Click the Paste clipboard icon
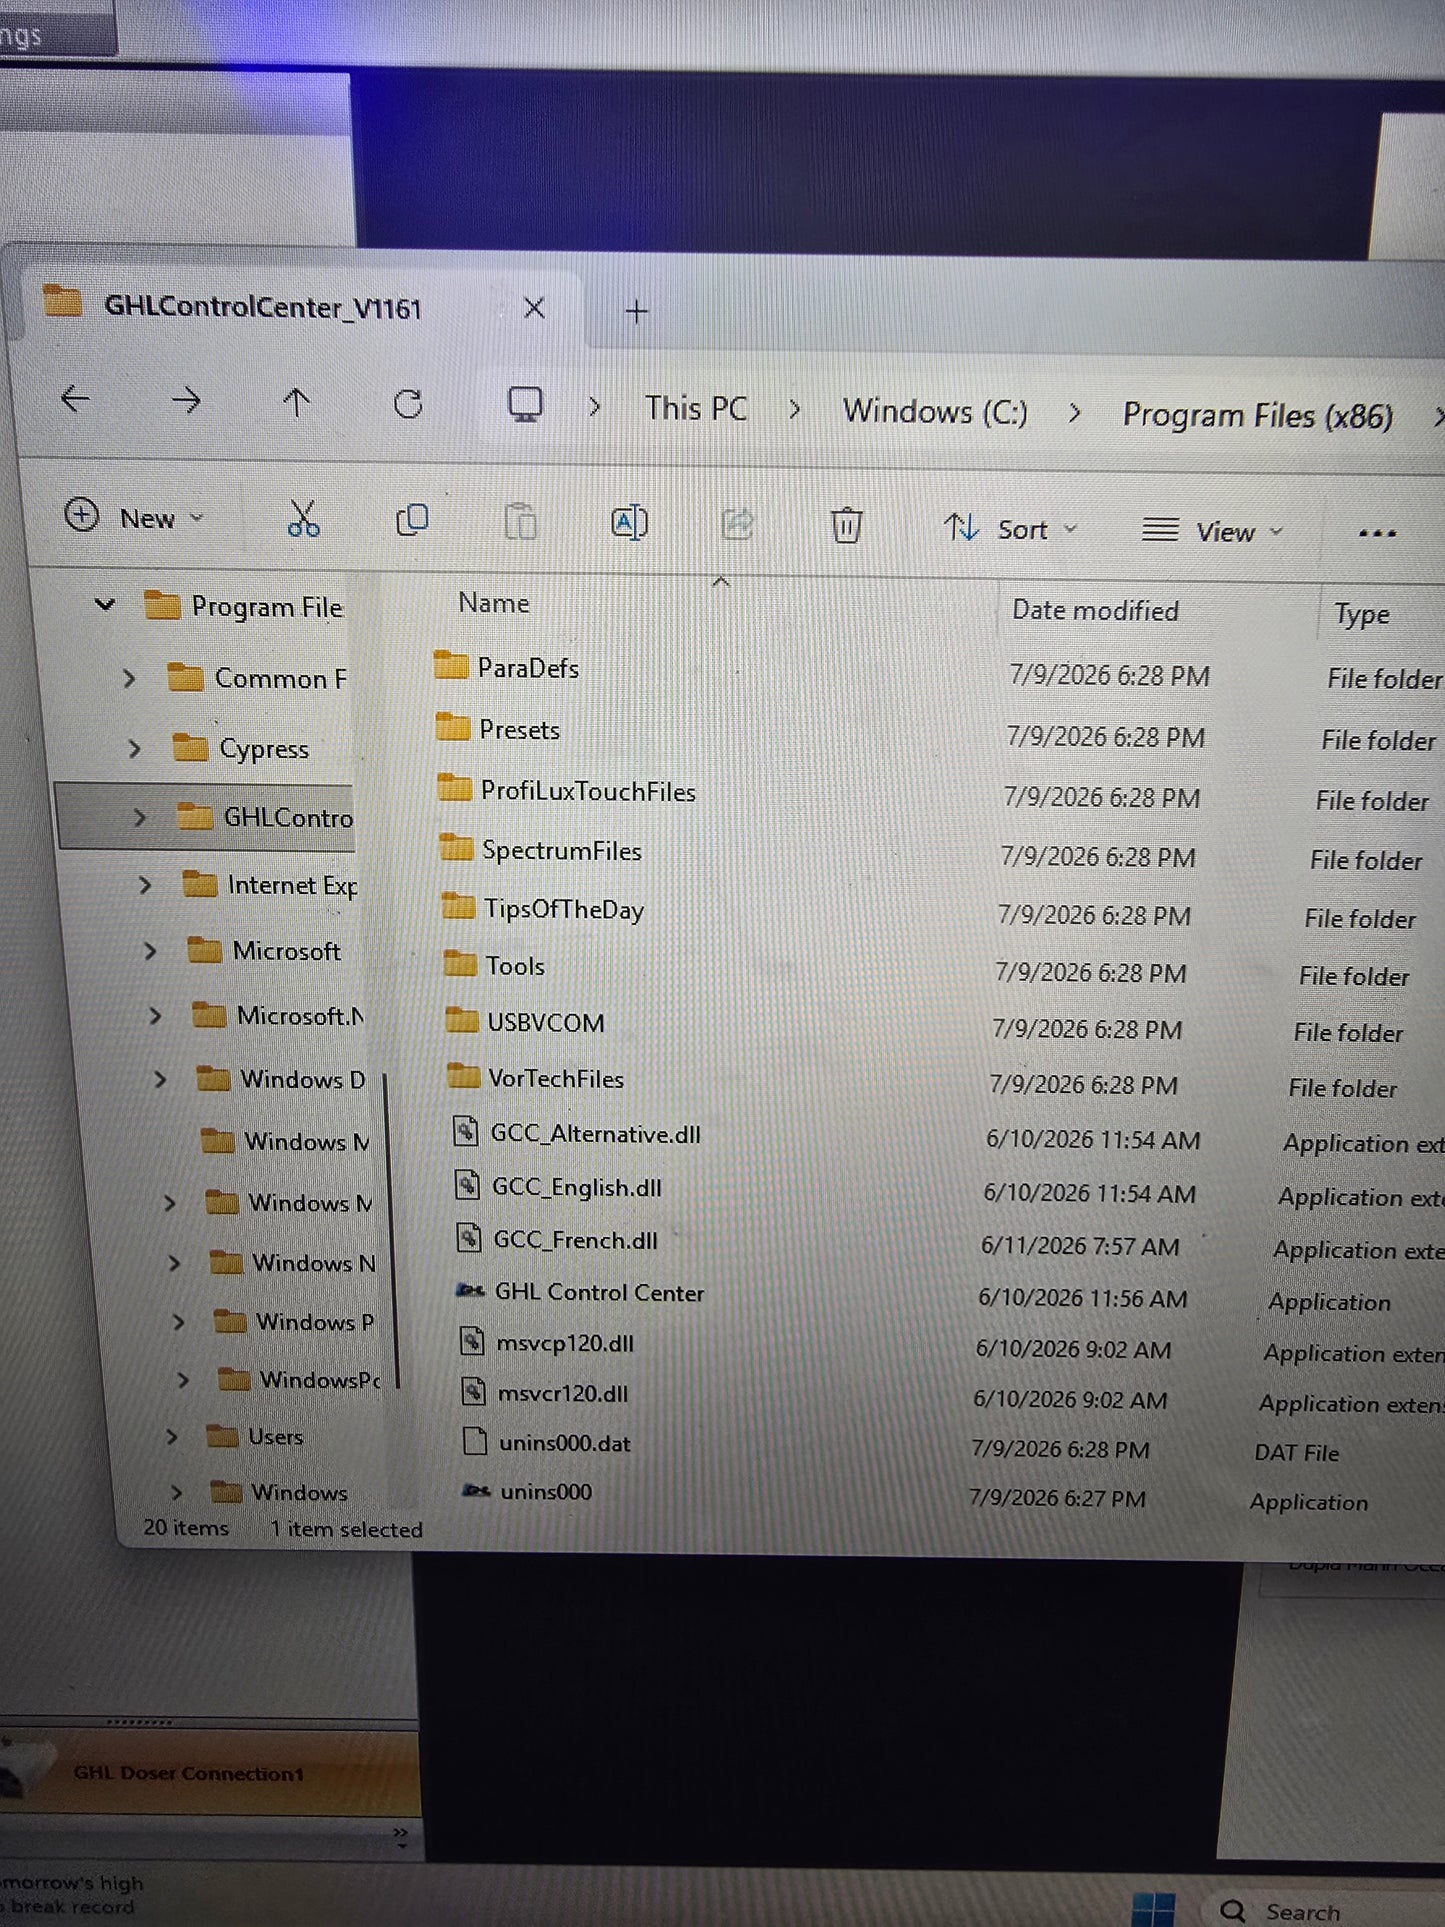Viewport: 1445px width, 1927px height. click(x=520, y=522)
